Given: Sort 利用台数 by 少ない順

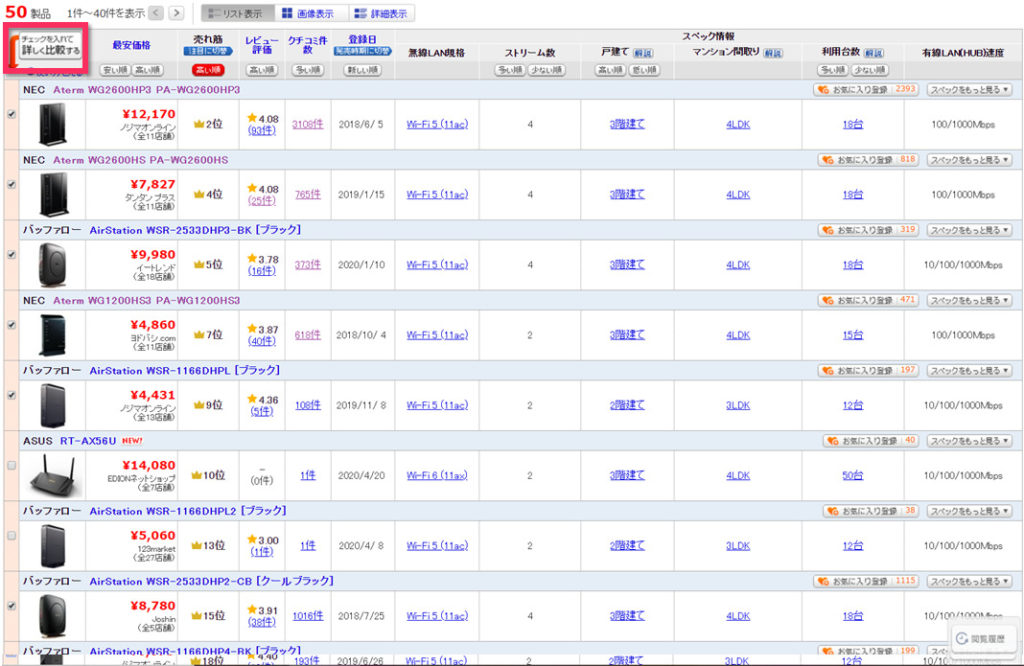Looking at the screenshot, I should tap(869, 70).
